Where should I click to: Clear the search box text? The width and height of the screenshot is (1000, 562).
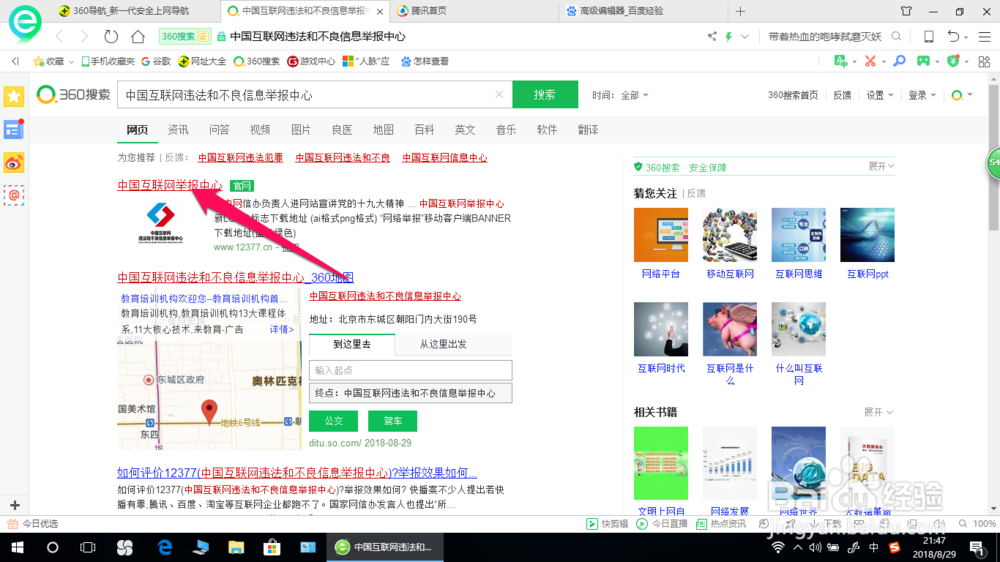click(x=499, y=94)
